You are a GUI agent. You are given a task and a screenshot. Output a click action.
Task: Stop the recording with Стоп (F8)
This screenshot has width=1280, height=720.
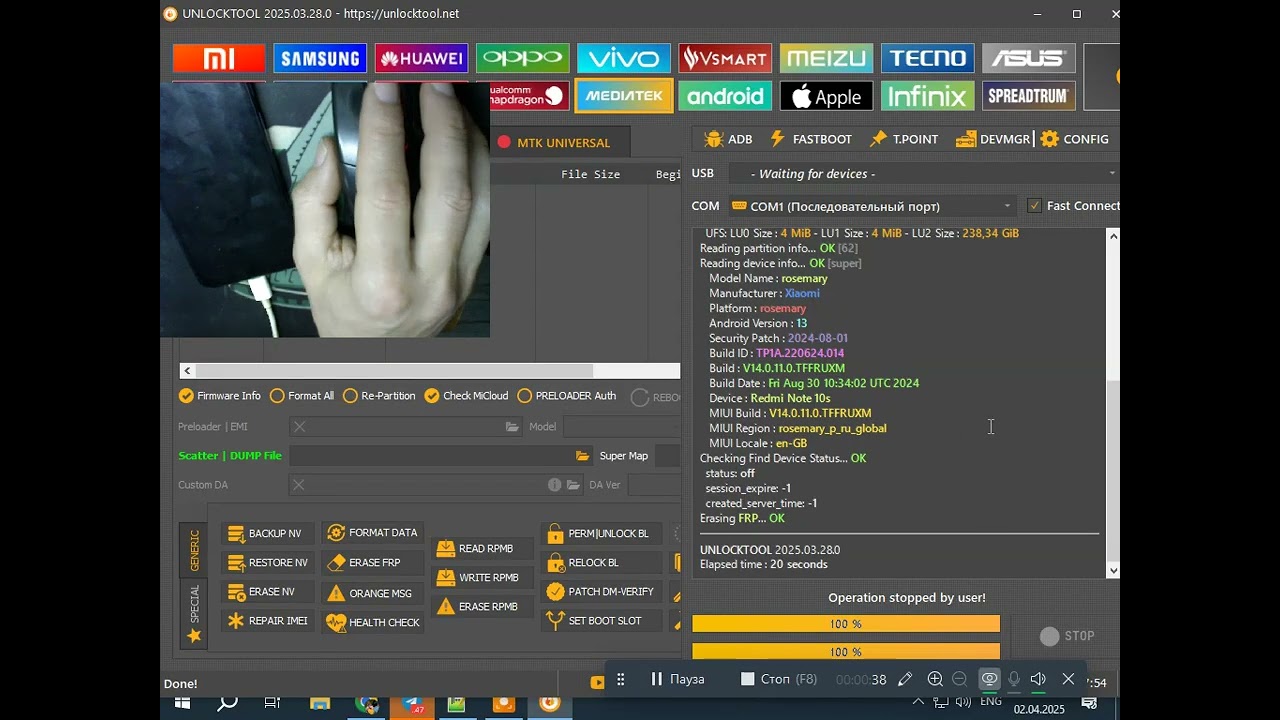click(779, 679)
